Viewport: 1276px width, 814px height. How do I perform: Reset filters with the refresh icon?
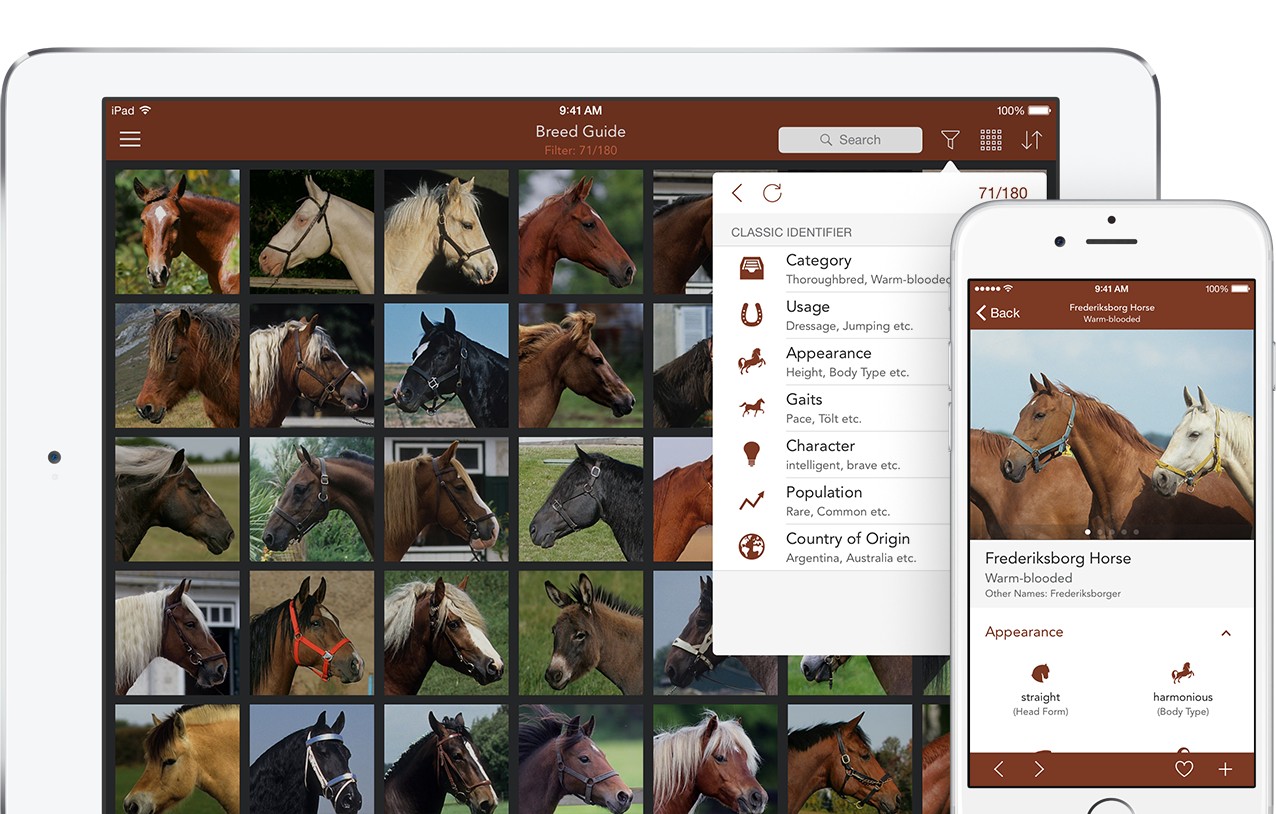(x=772, y=194)
